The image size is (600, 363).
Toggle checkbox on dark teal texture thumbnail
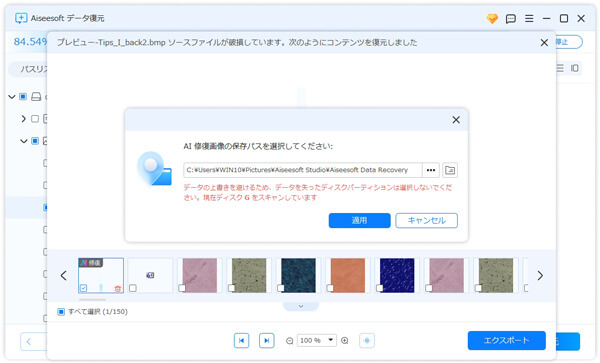281,288
